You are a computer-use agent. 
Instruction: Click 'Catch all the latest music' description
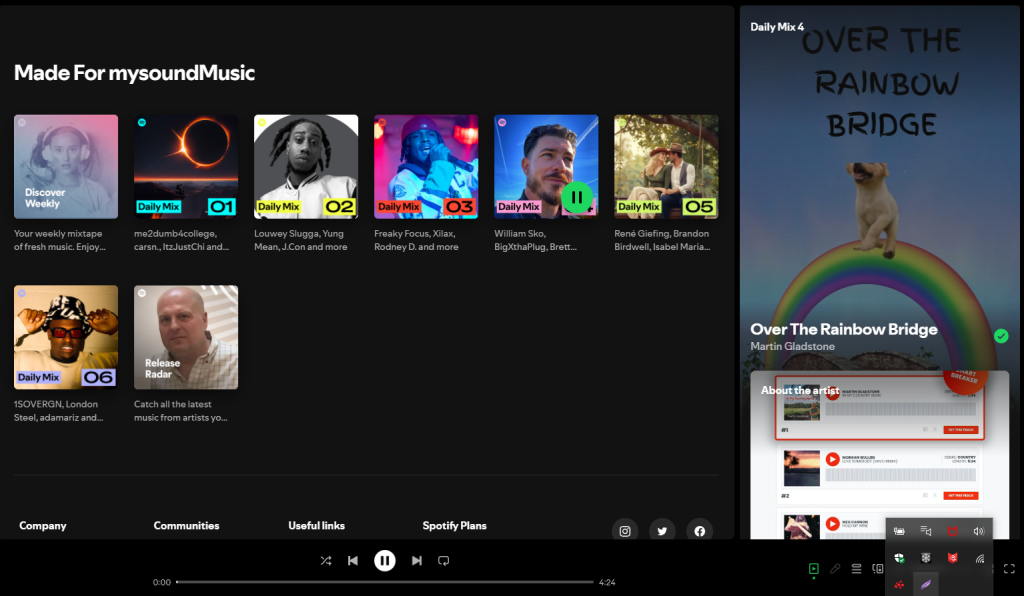180,411
